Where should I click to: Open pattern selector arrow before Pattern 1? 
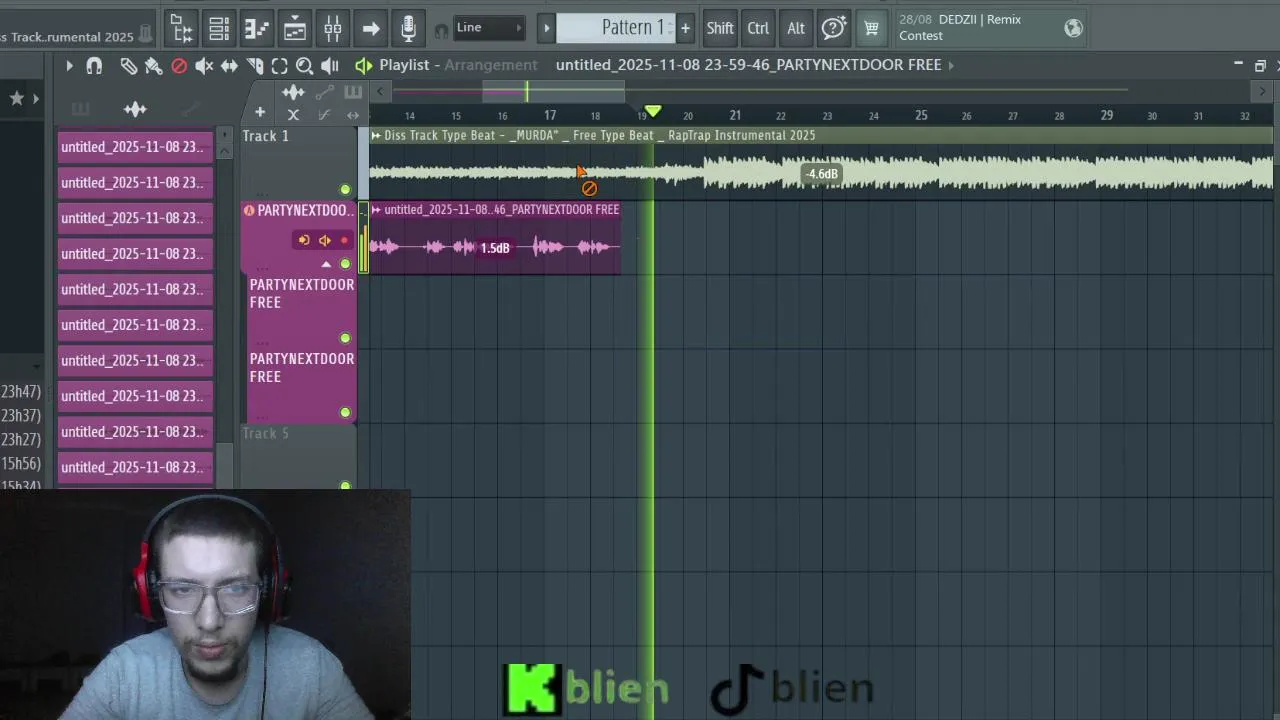(x=546, y=28)
